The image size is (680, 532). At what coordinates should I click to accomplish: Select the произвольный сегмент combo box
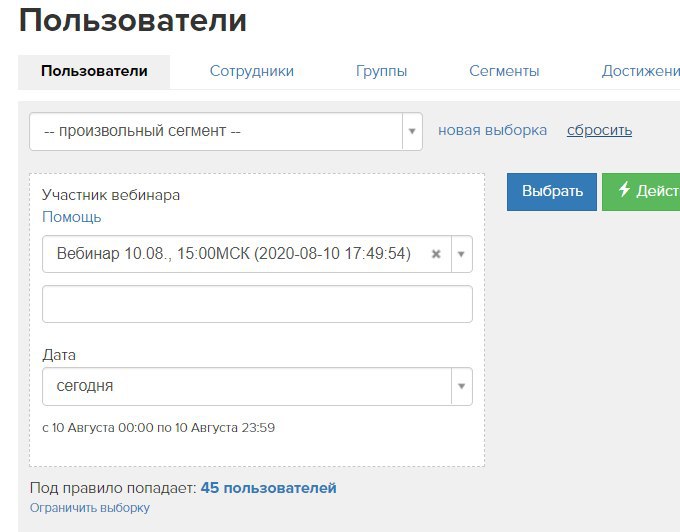pos(226,131)
